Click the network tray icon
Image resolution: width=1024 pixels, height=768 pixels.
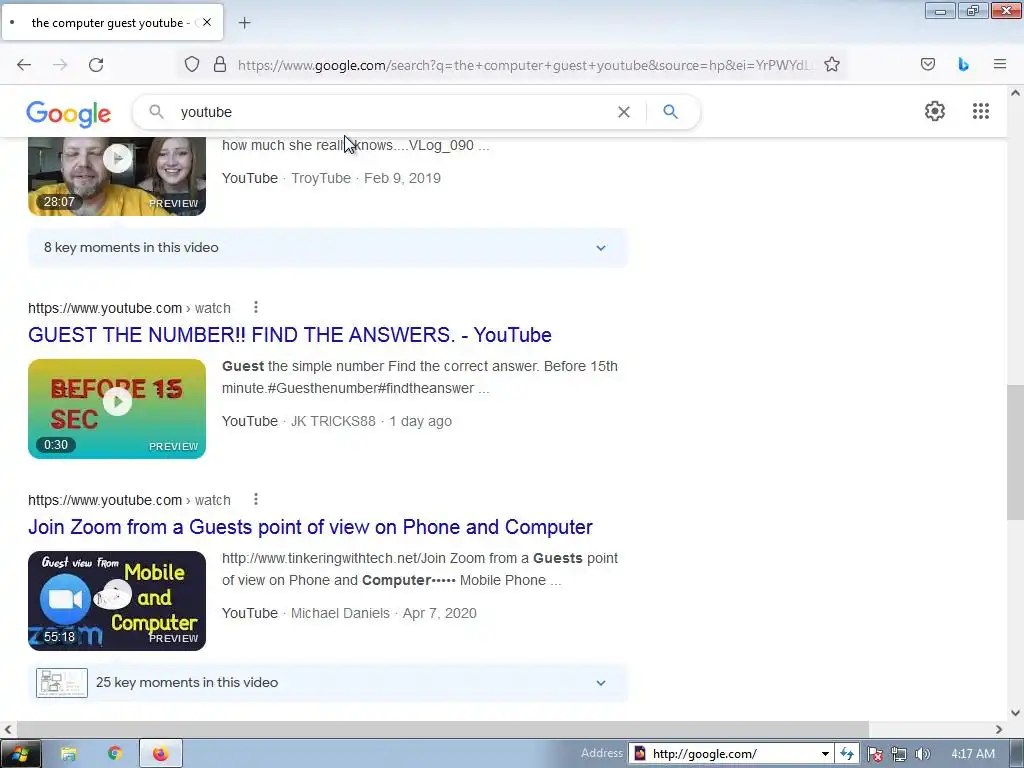899,754
